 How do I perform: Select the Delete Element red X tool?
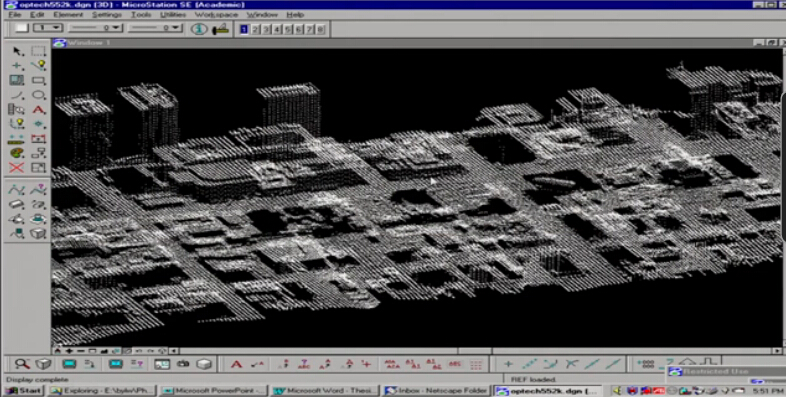[x=17, y=168]
